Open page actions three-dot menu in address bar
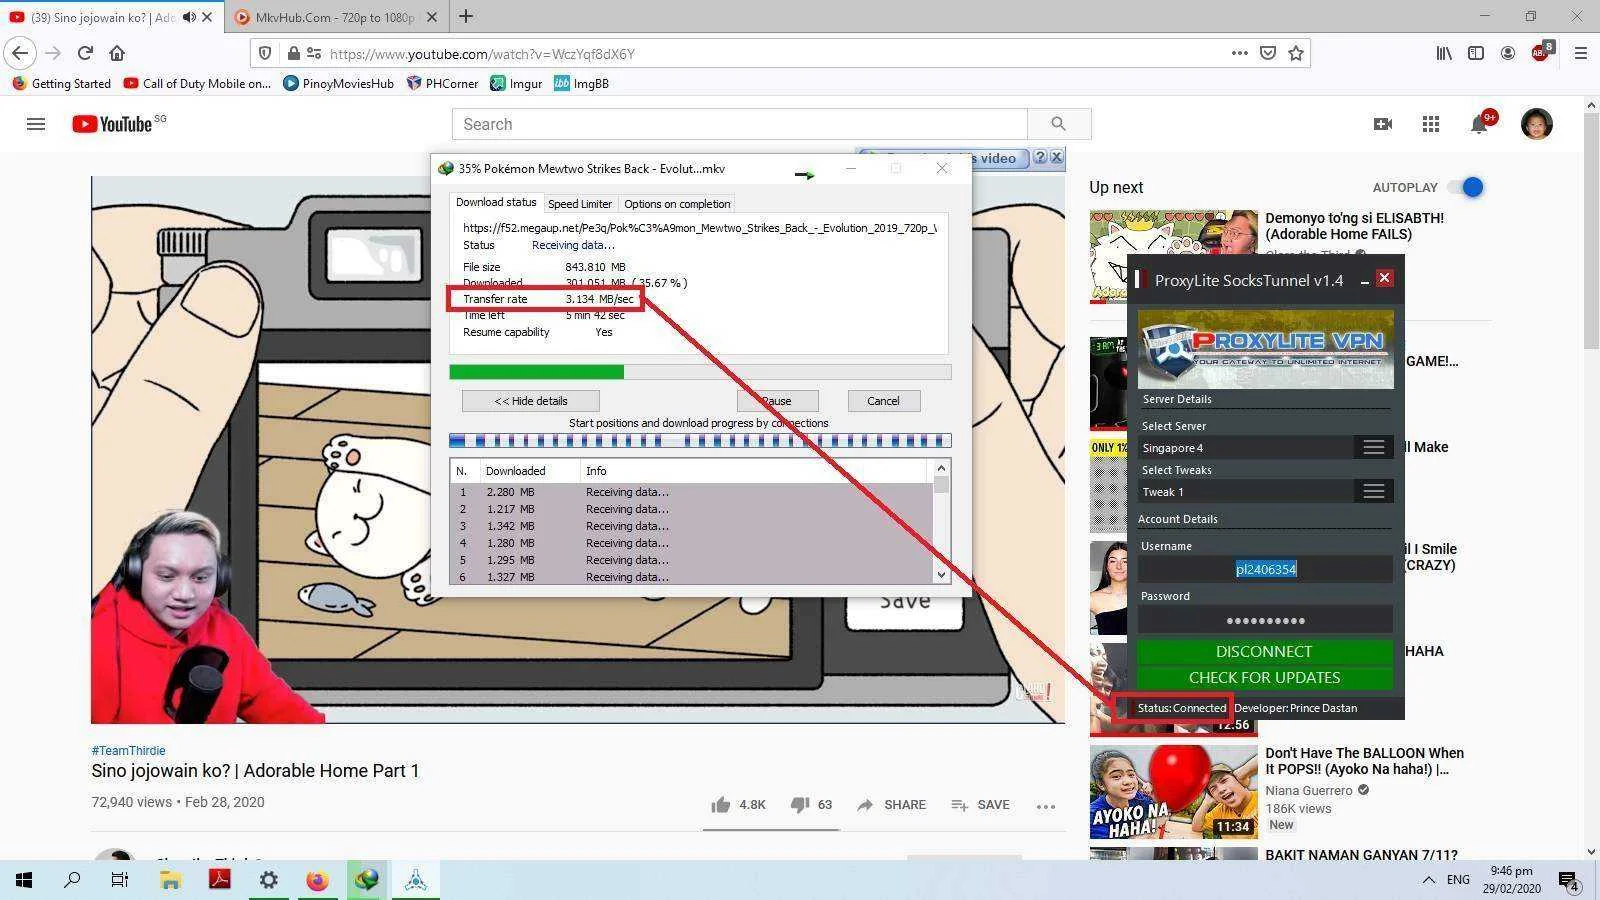This screenshot has width=1600, height=900. (x=1239, y=53)
